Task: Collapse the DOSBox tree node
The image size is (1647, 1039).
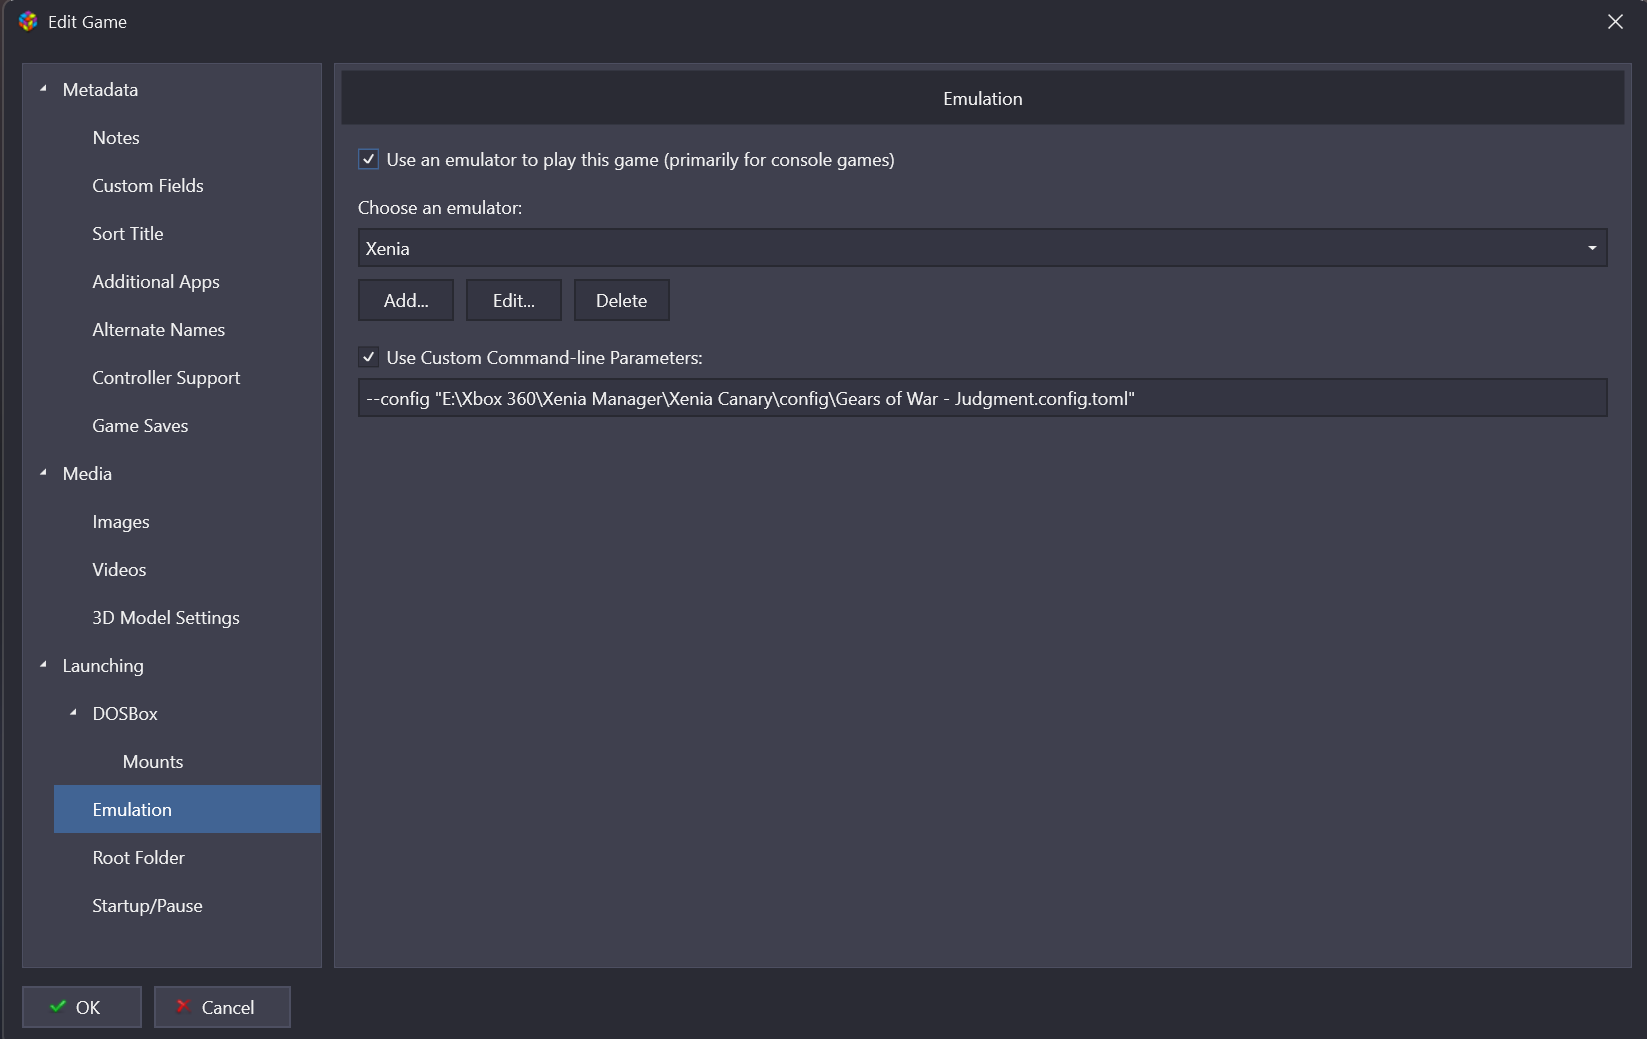Action: (x=73, y=713)
